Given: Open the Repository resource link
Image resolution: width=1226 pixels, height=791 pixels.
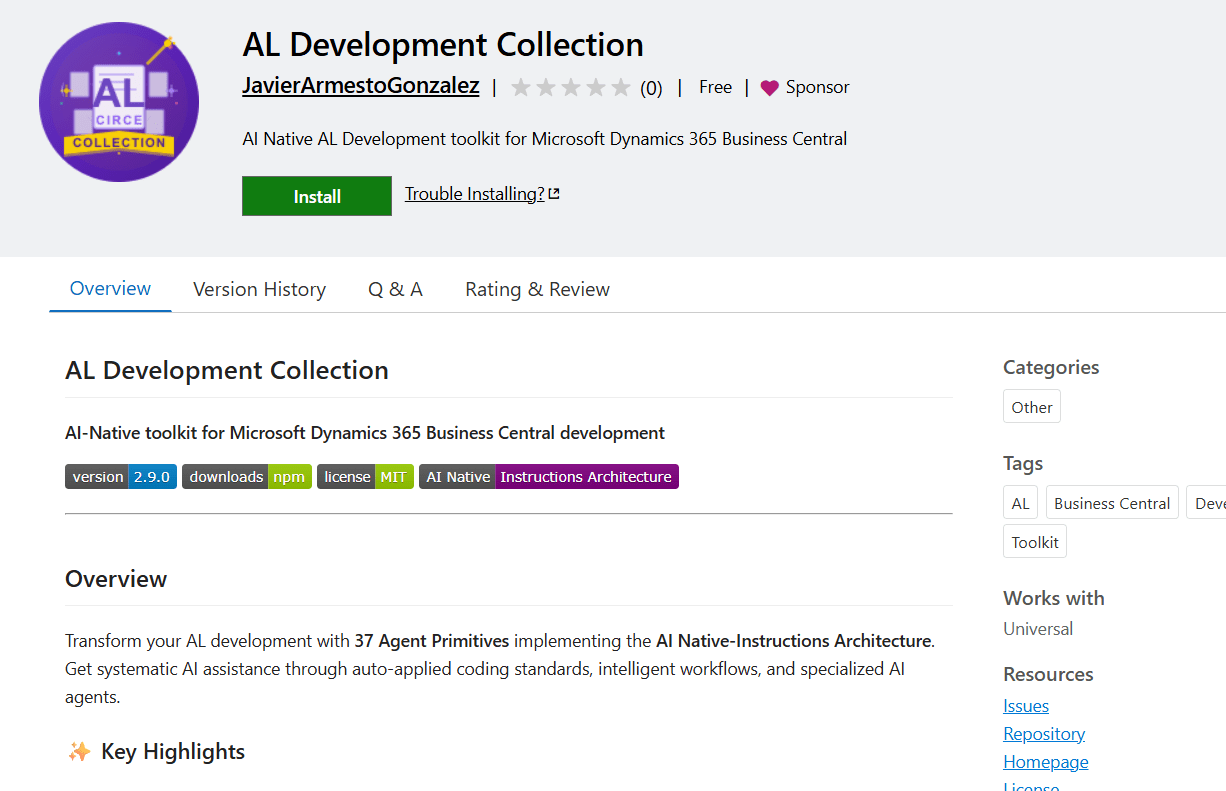Looking at the screenshot, I should coord(1044,734).
